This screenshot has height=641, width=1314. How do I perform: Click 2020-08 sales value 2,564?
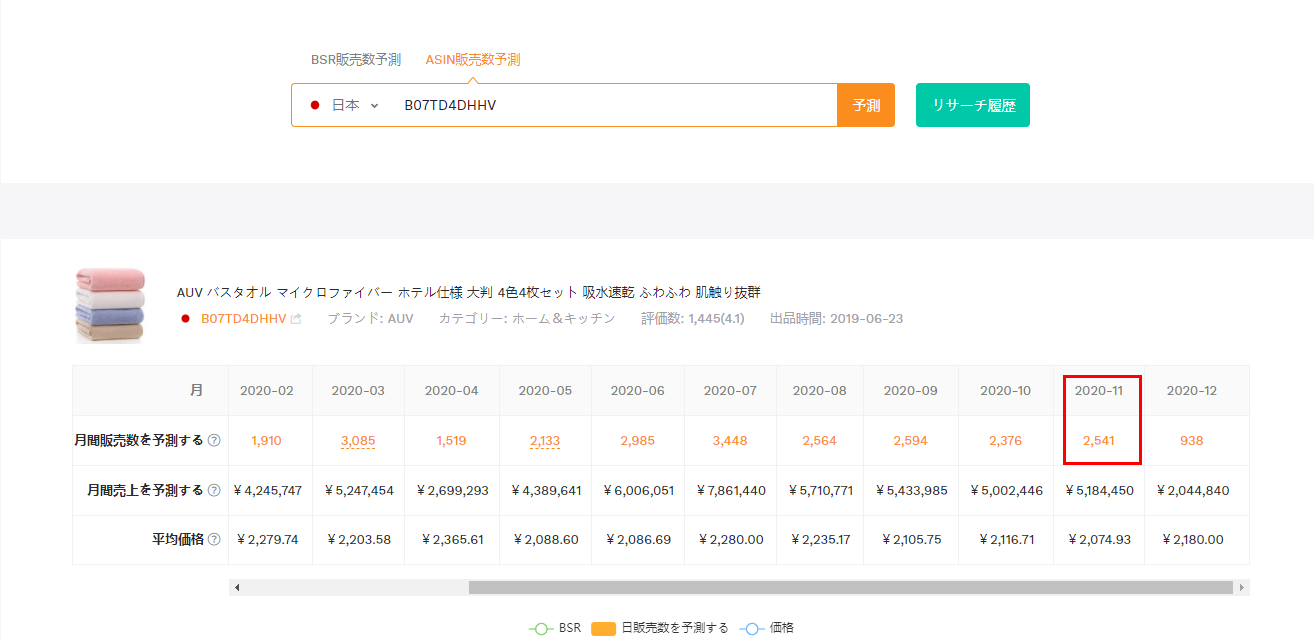tap(820, 441)
